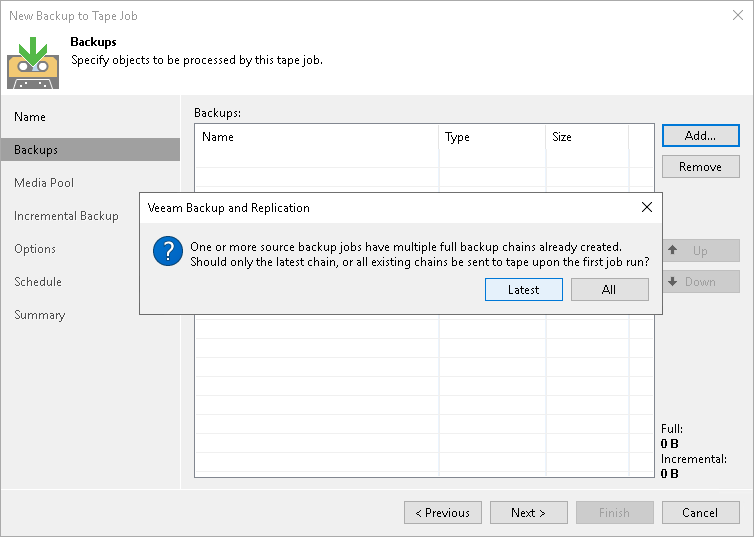The image size is (754, 537).
Task: Click the Add... button
Action: click(x=701, y=136)
